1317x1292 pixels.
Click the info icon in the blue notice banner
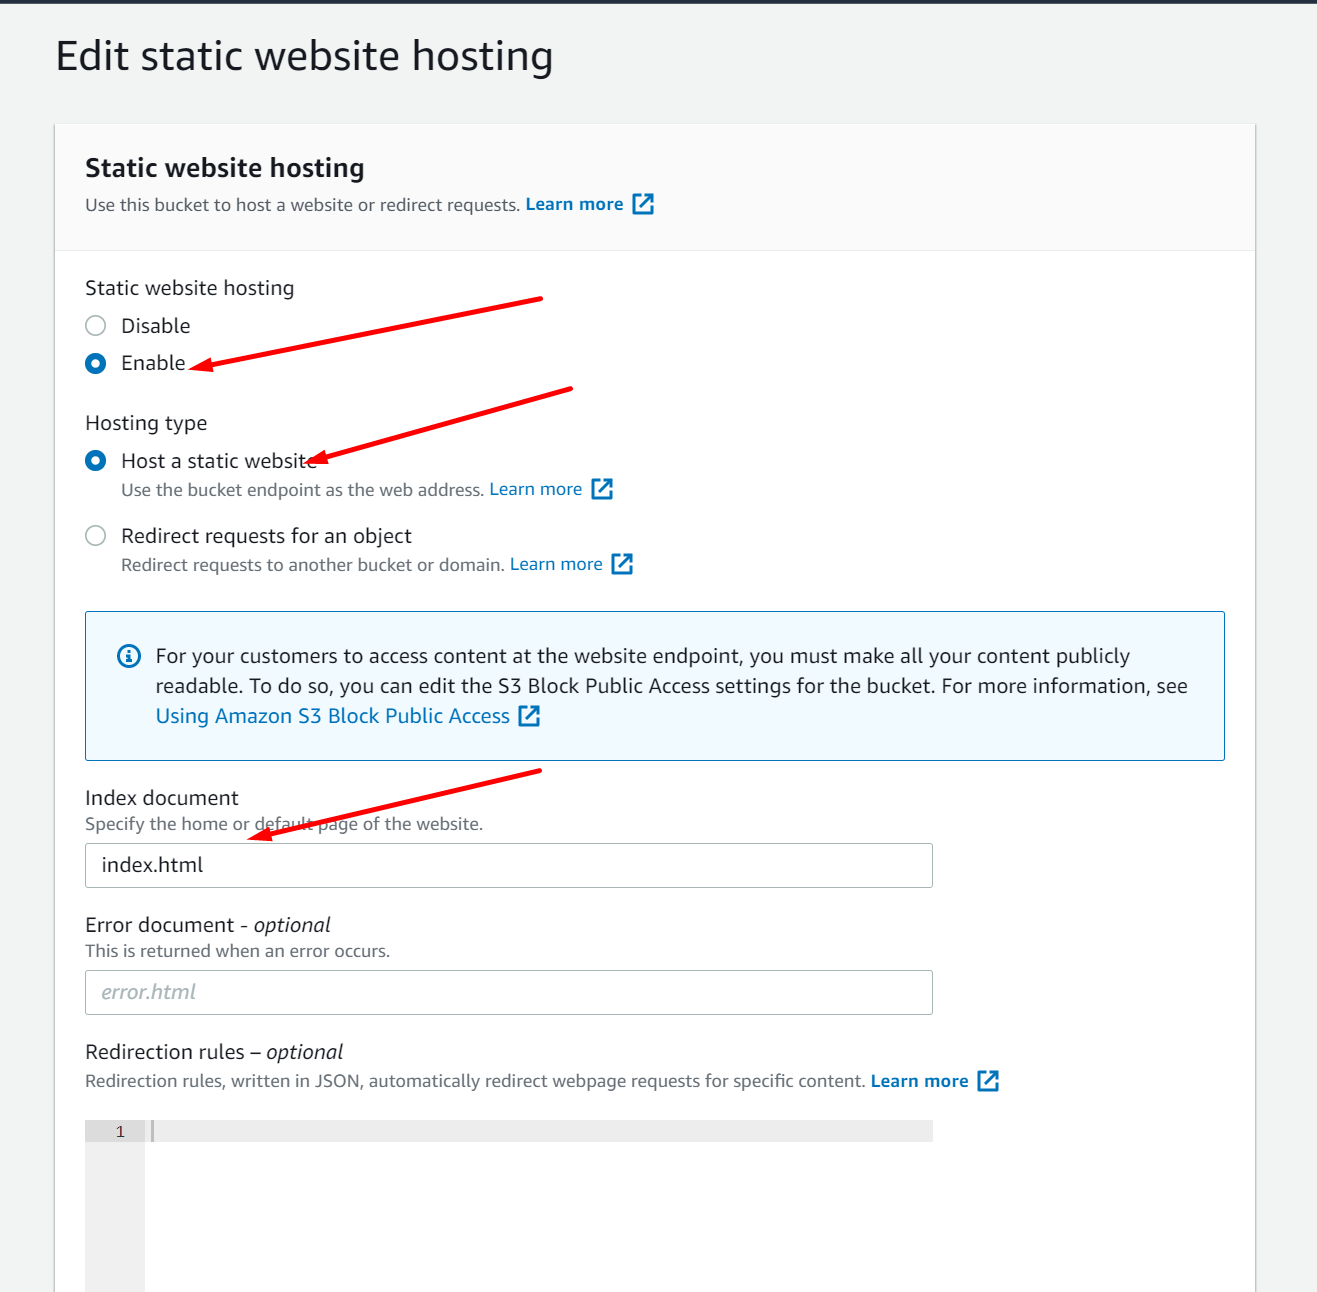coord(128,656)
